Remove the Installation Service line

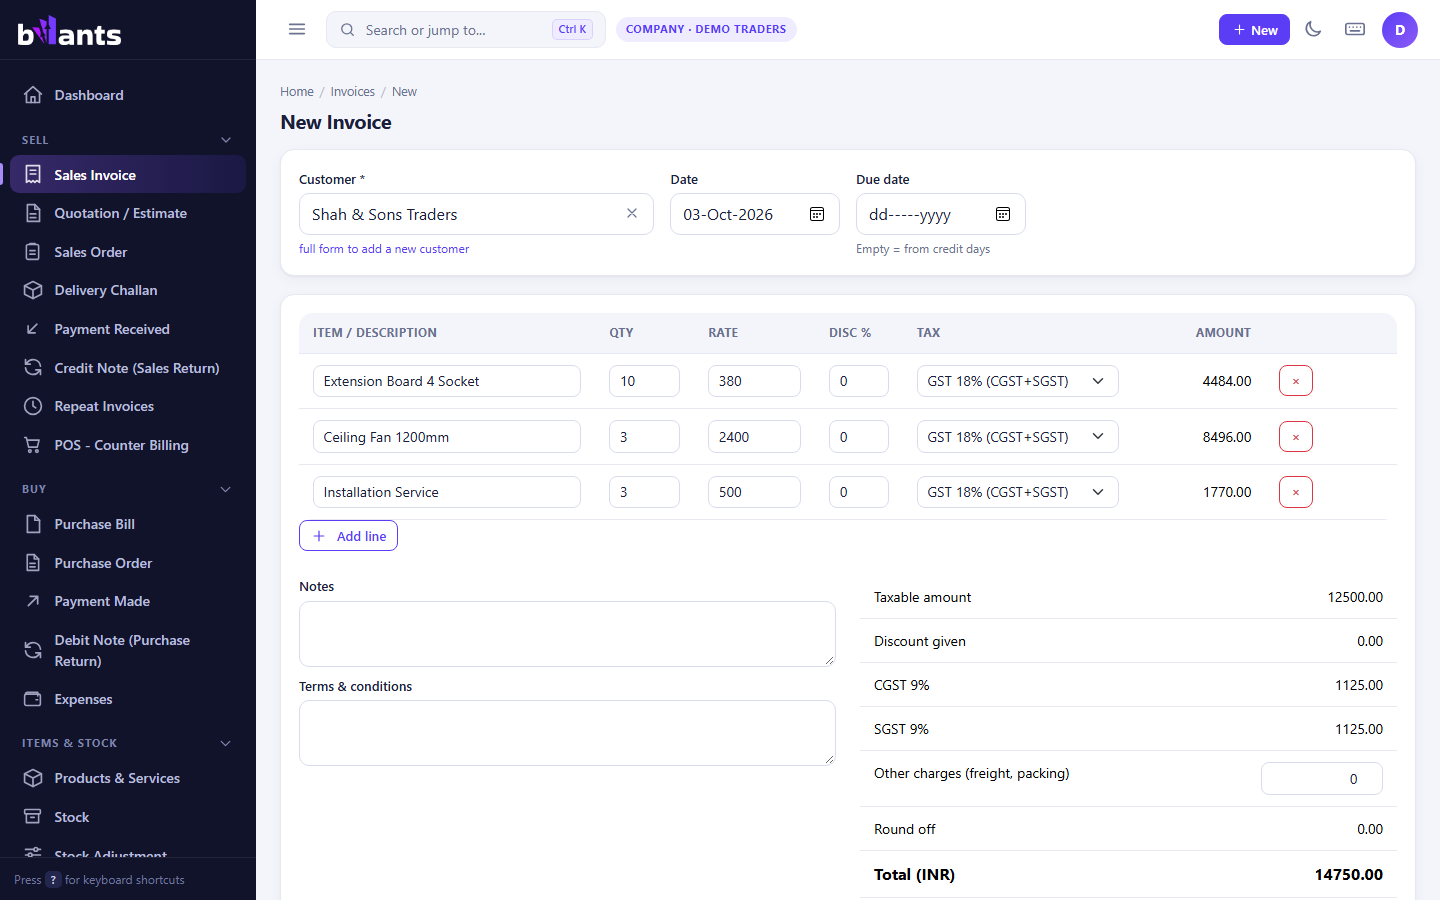coord(1296,492)
